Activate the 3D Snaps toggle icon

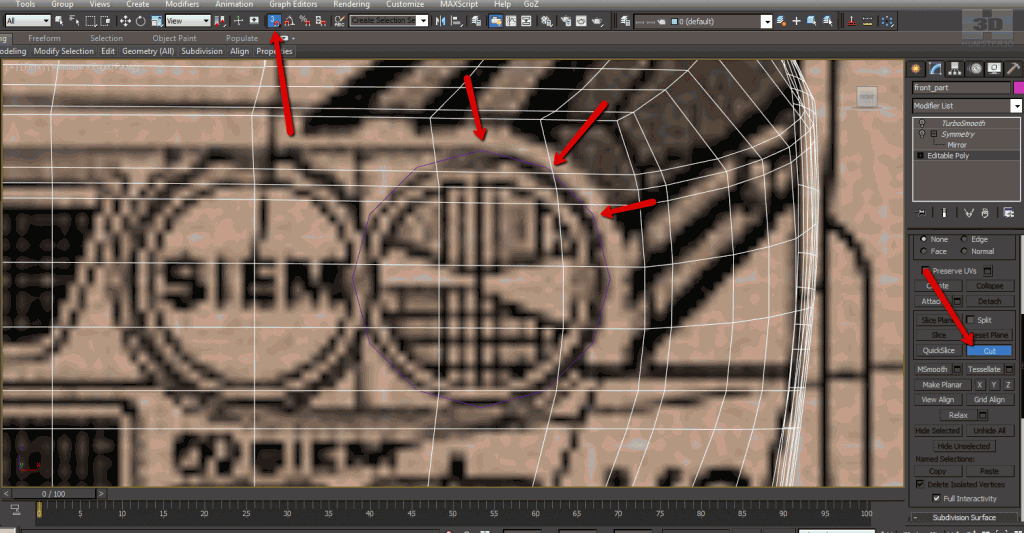click(274, 21)
